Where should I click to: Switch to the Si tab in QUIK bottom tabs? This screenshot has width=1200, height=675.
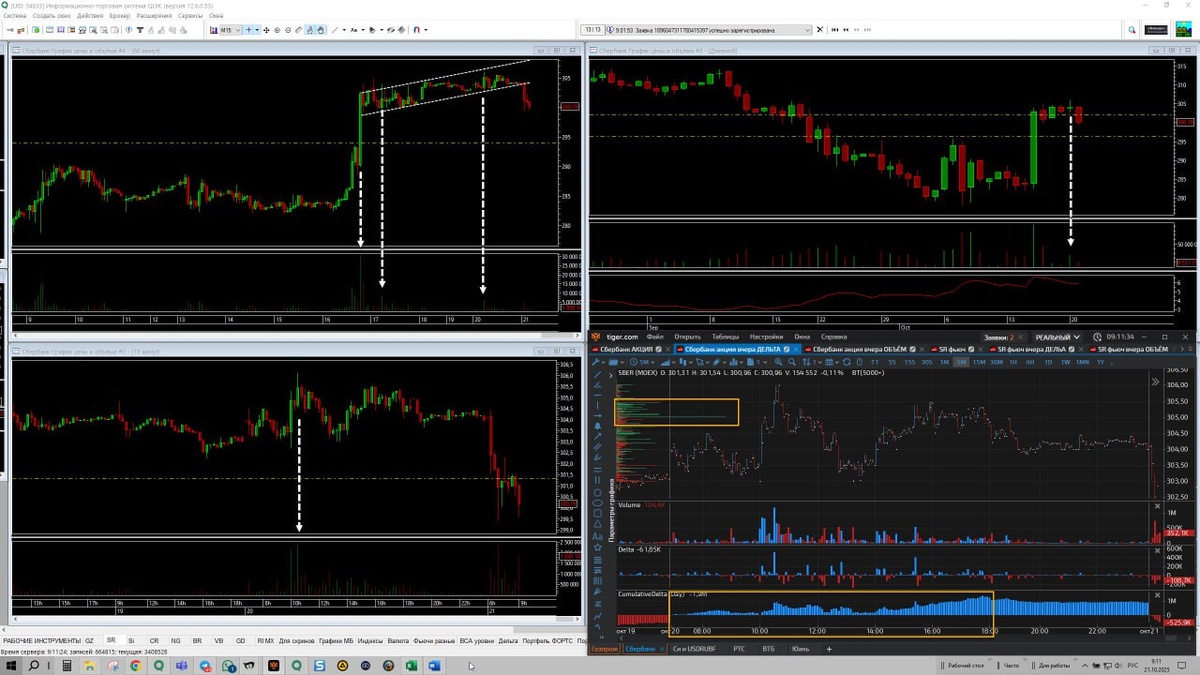pos(131,640)
